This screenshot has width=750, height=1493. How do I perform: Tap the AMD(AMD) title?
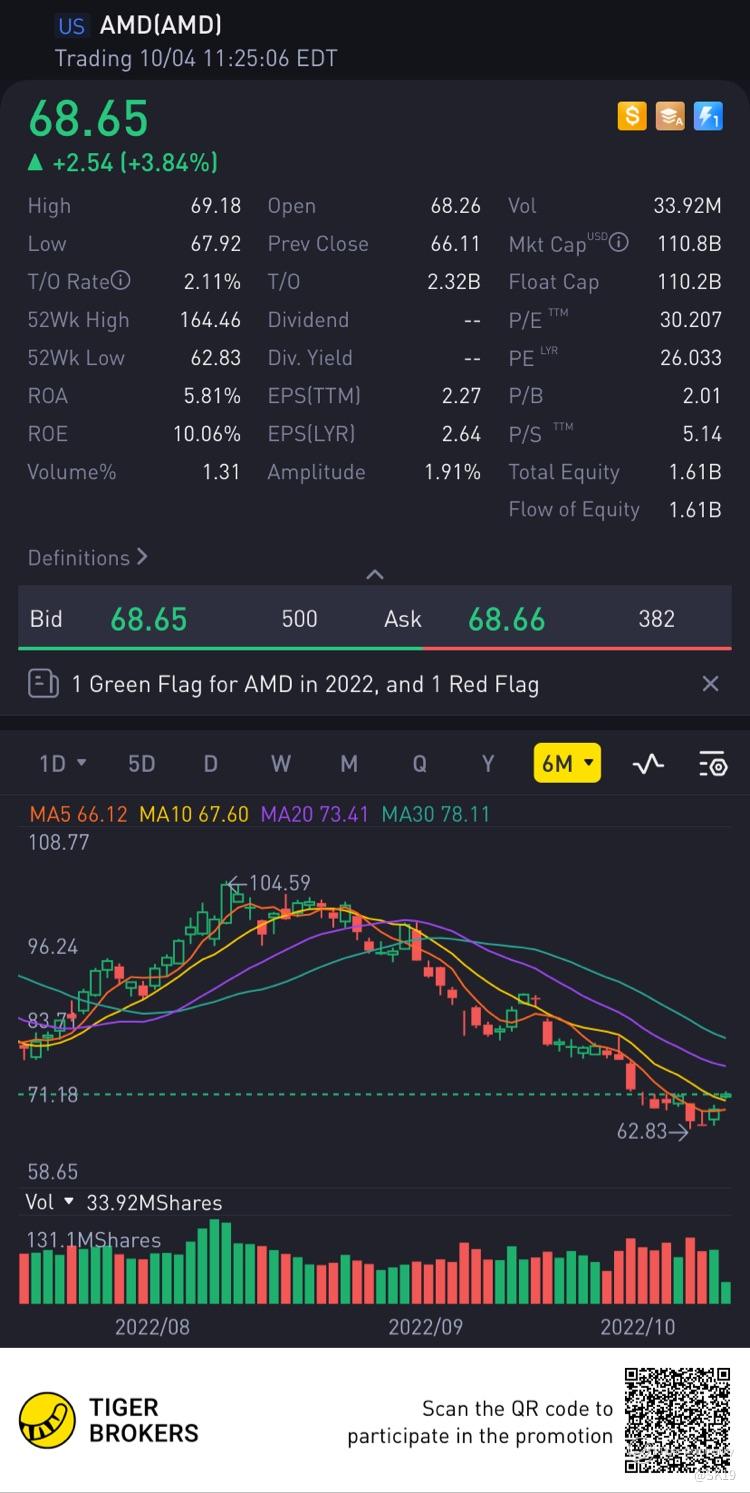(161, 25)
